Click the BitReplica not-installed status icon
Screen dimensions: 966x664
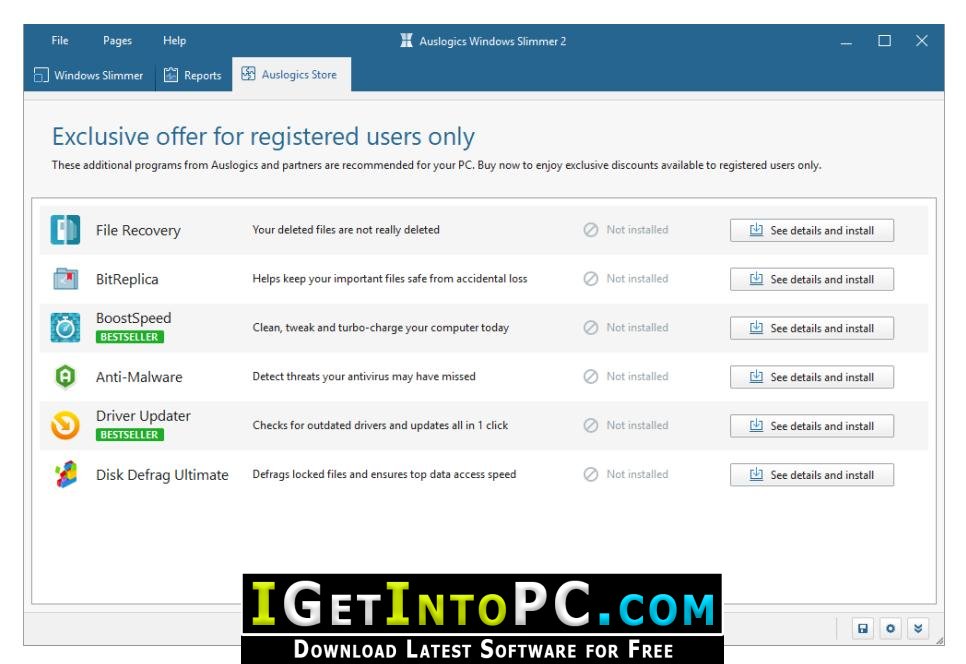[x=591, y=278]
